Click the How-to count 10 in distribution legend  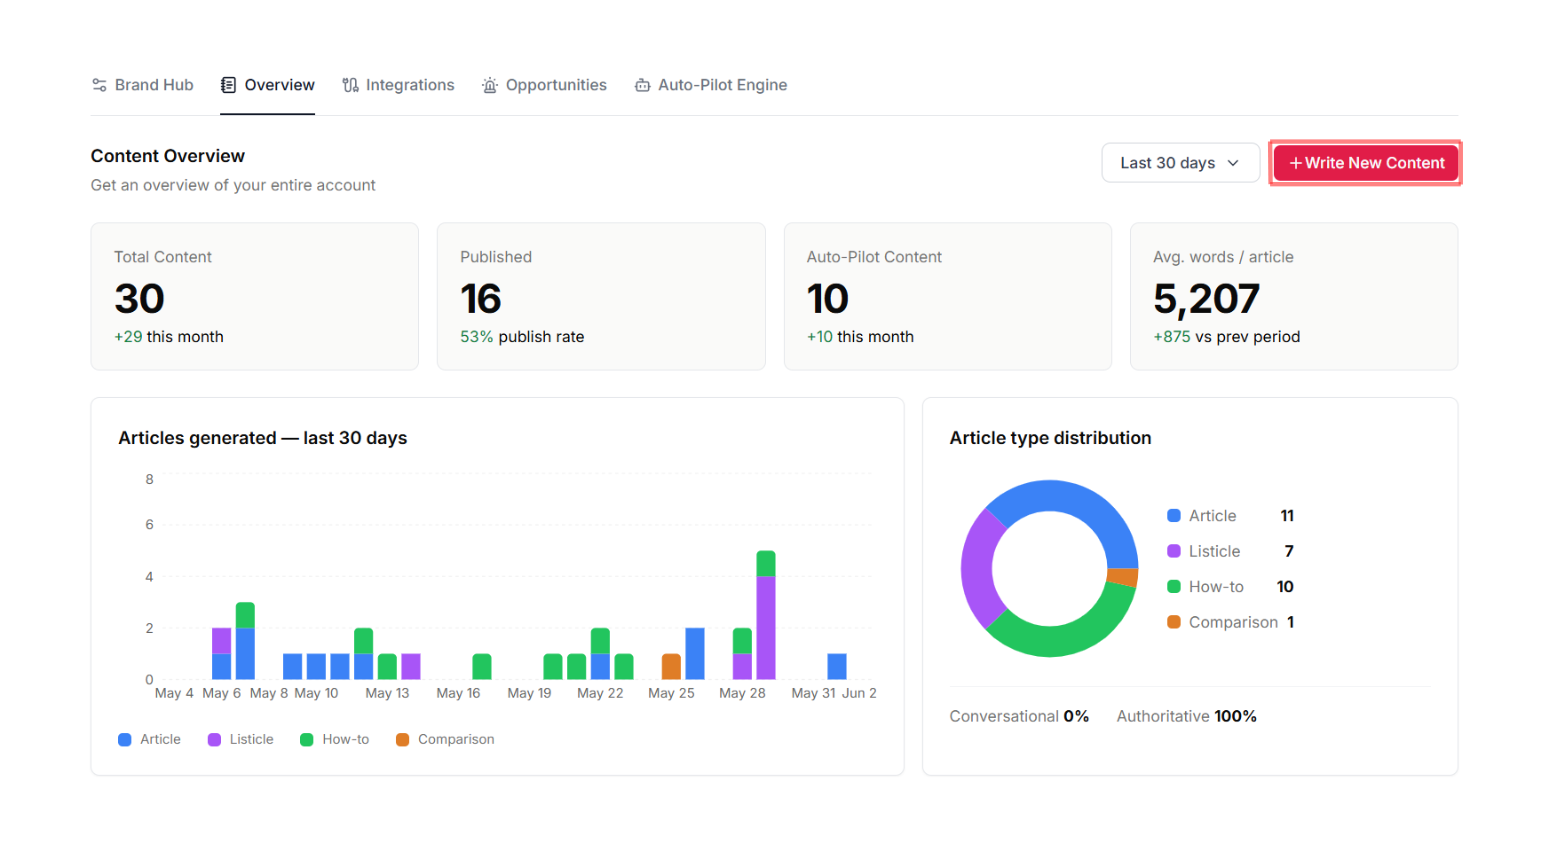1285,587
